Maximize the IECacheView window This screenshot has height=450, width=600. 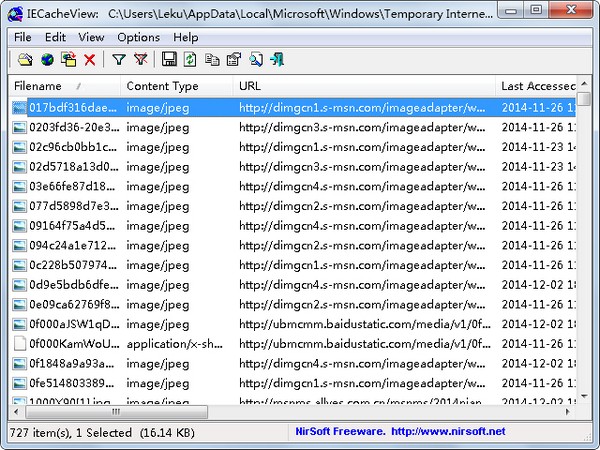point(536,10)
